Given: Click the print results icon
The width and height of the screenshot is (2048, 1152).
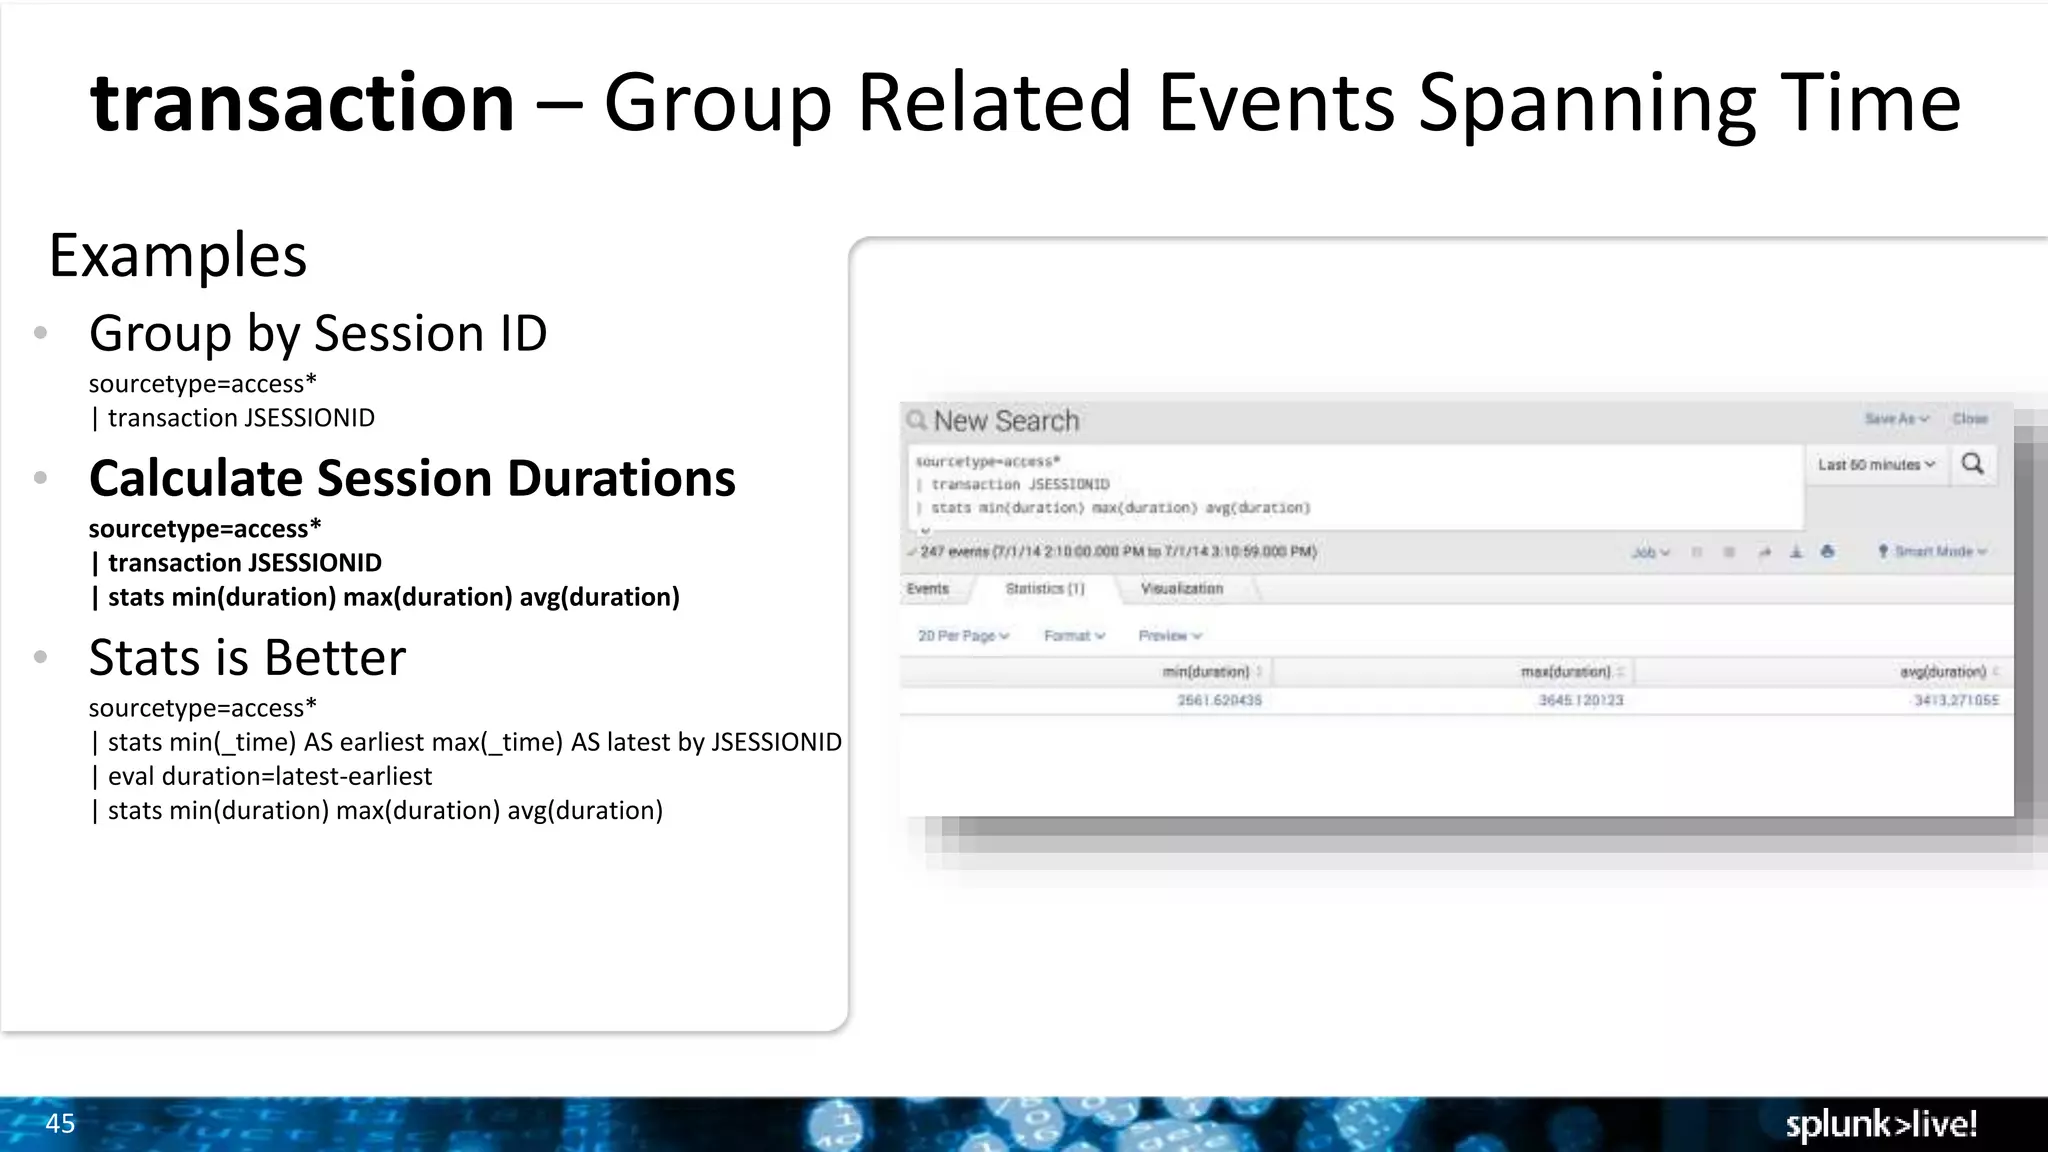Looking at the screenshot, I should (x=1828, y=552).
